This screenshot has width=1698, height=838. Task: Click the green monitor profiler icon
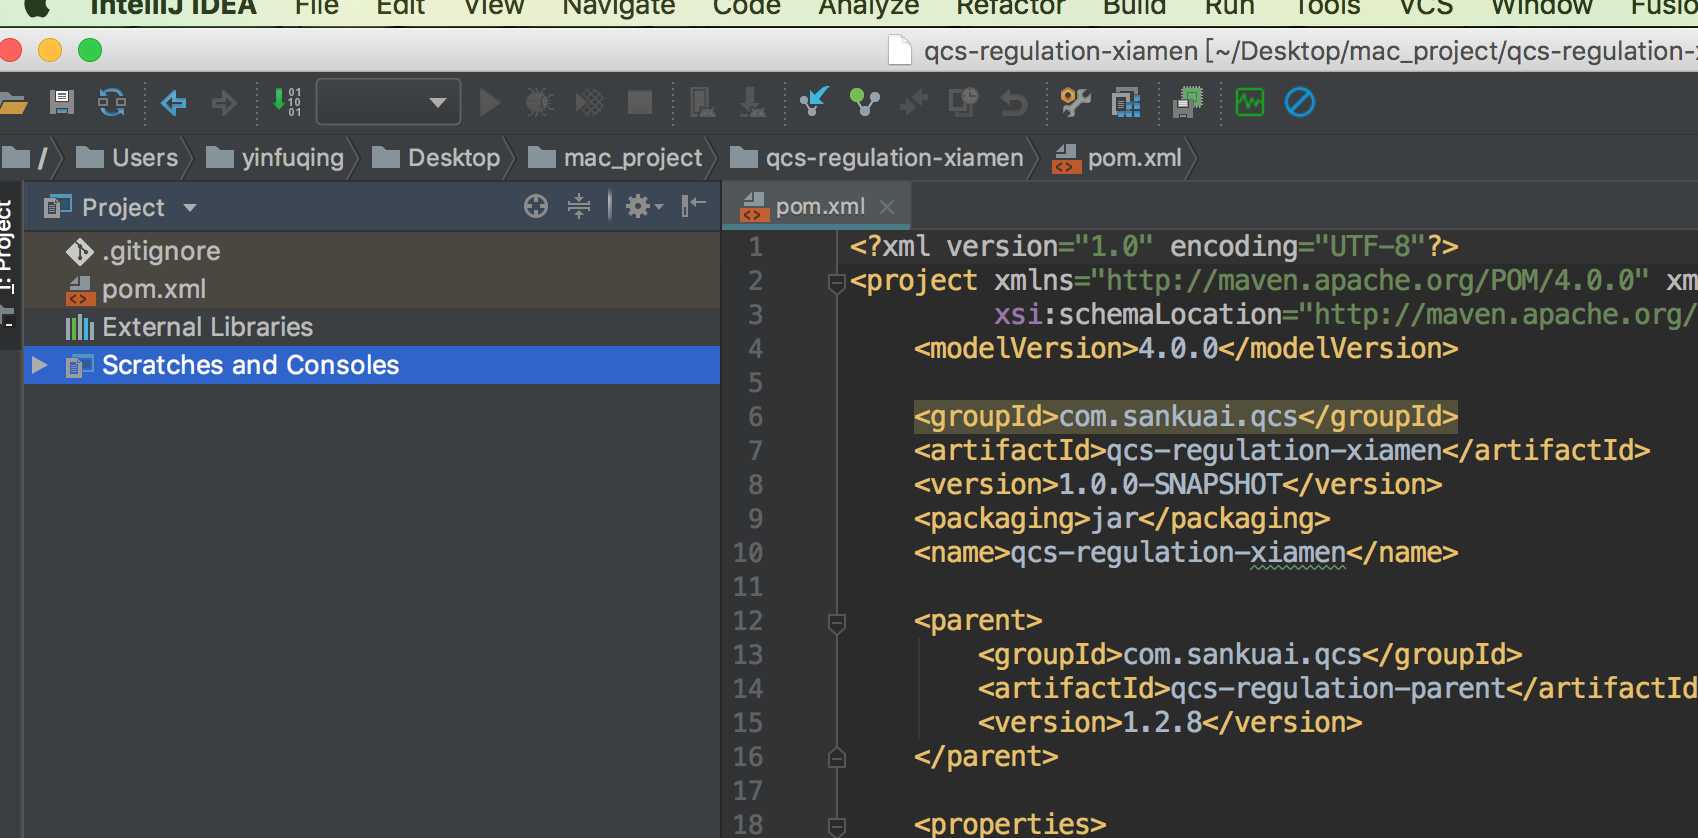[x=1250, y=102]
